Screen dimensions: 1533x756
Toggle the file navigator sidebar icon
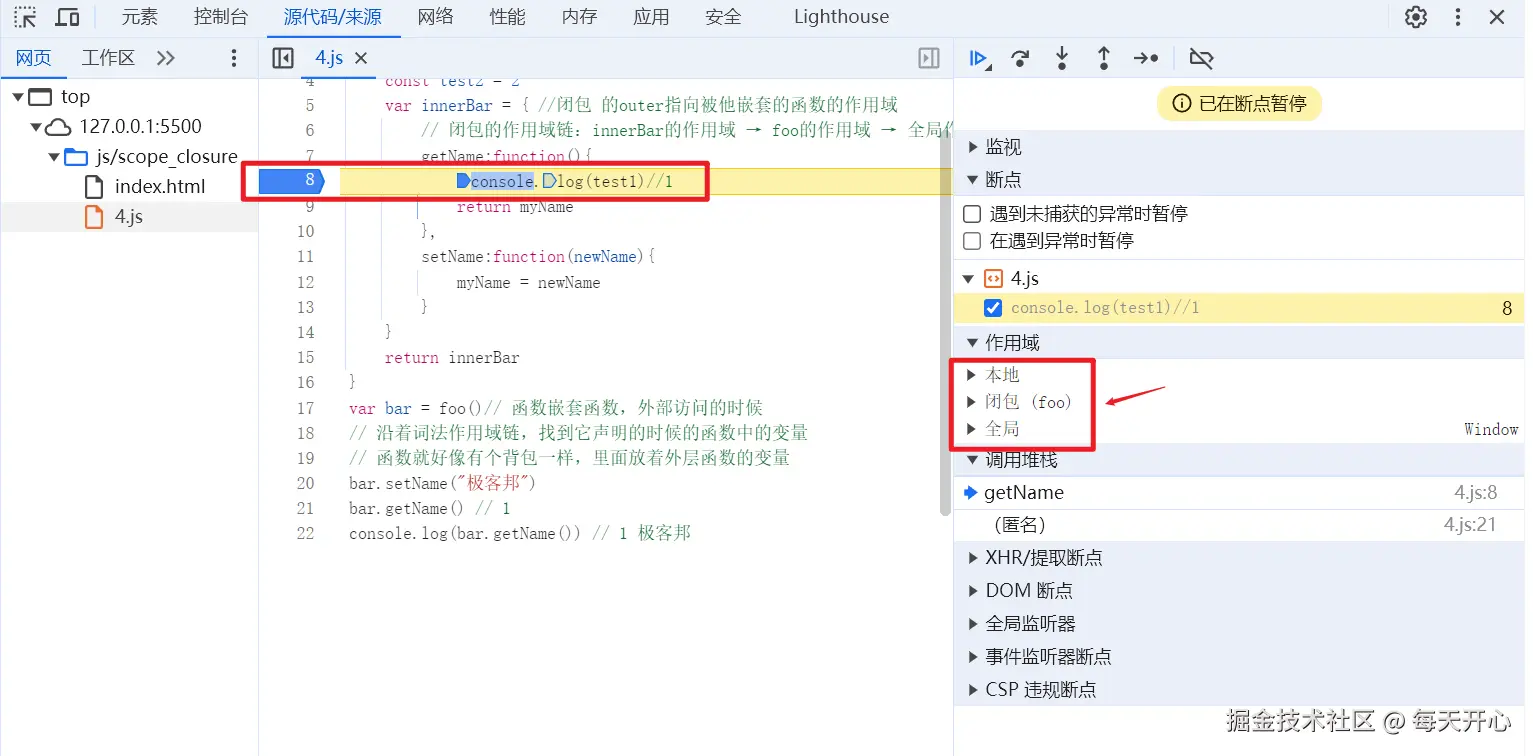click(283, 59)
